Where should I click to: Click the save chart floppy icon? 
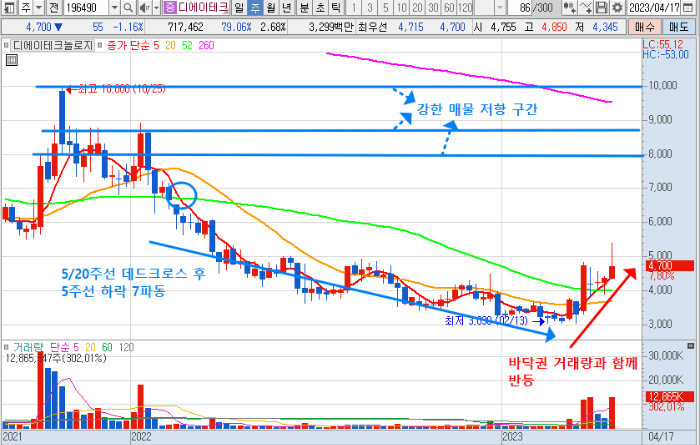(x=601, y=7)
